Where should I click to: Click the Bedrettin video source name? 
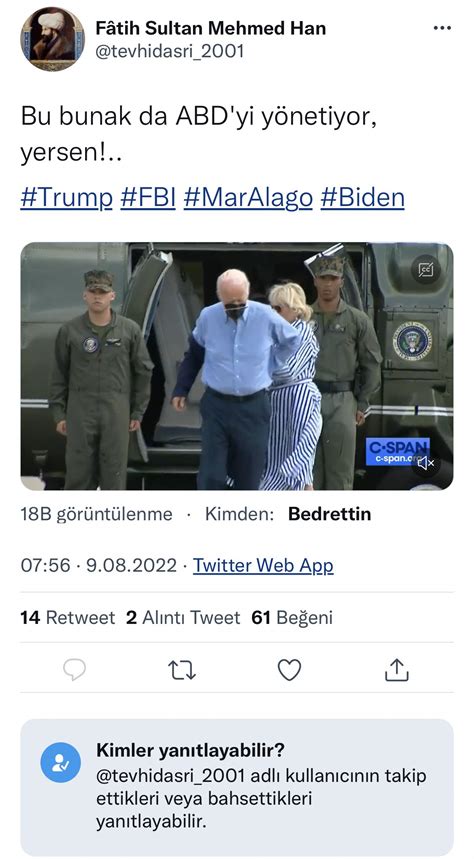coord(329,514)
